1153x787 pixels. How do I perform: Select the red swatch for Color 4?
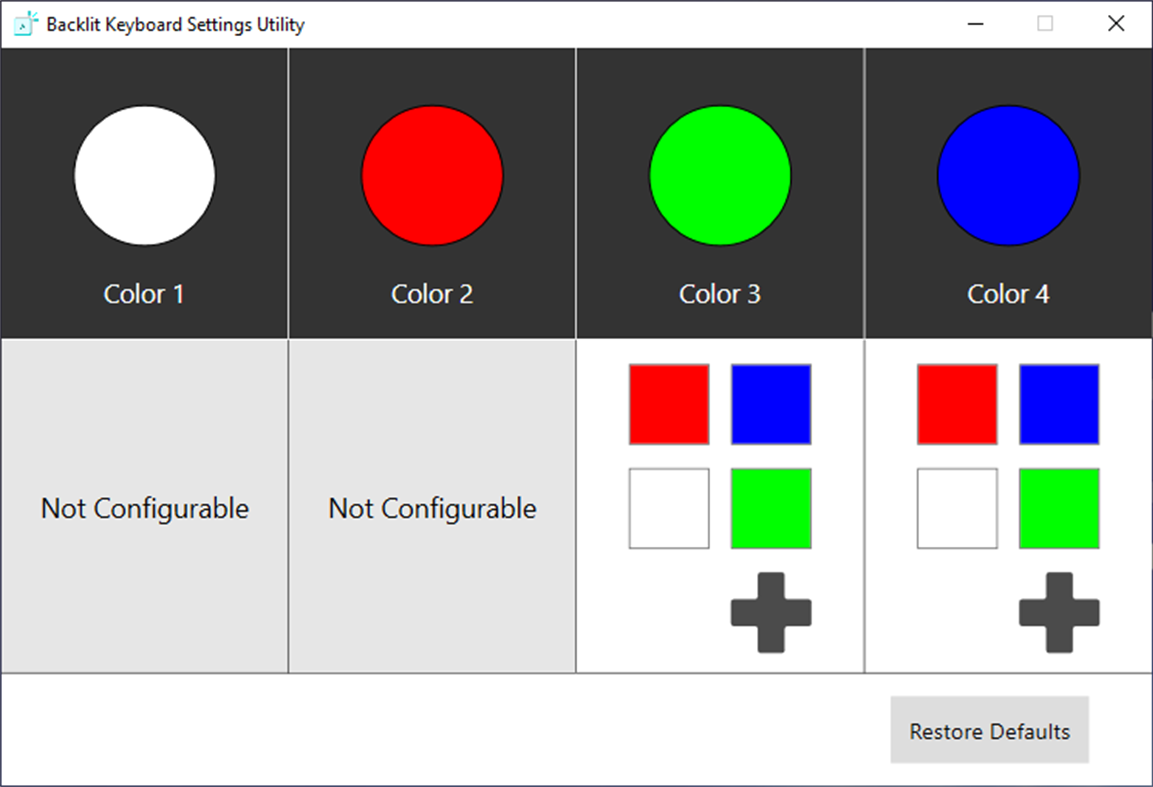click(956, 404)
